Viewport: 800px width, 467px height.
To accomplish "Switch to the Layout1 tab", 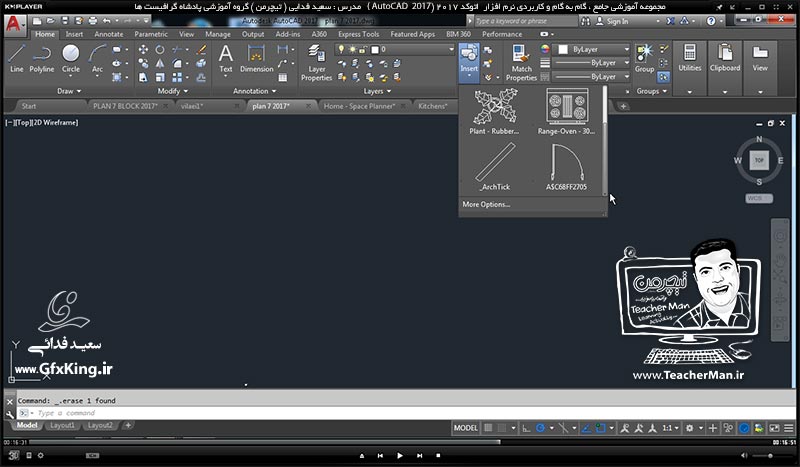I will 62,425.
